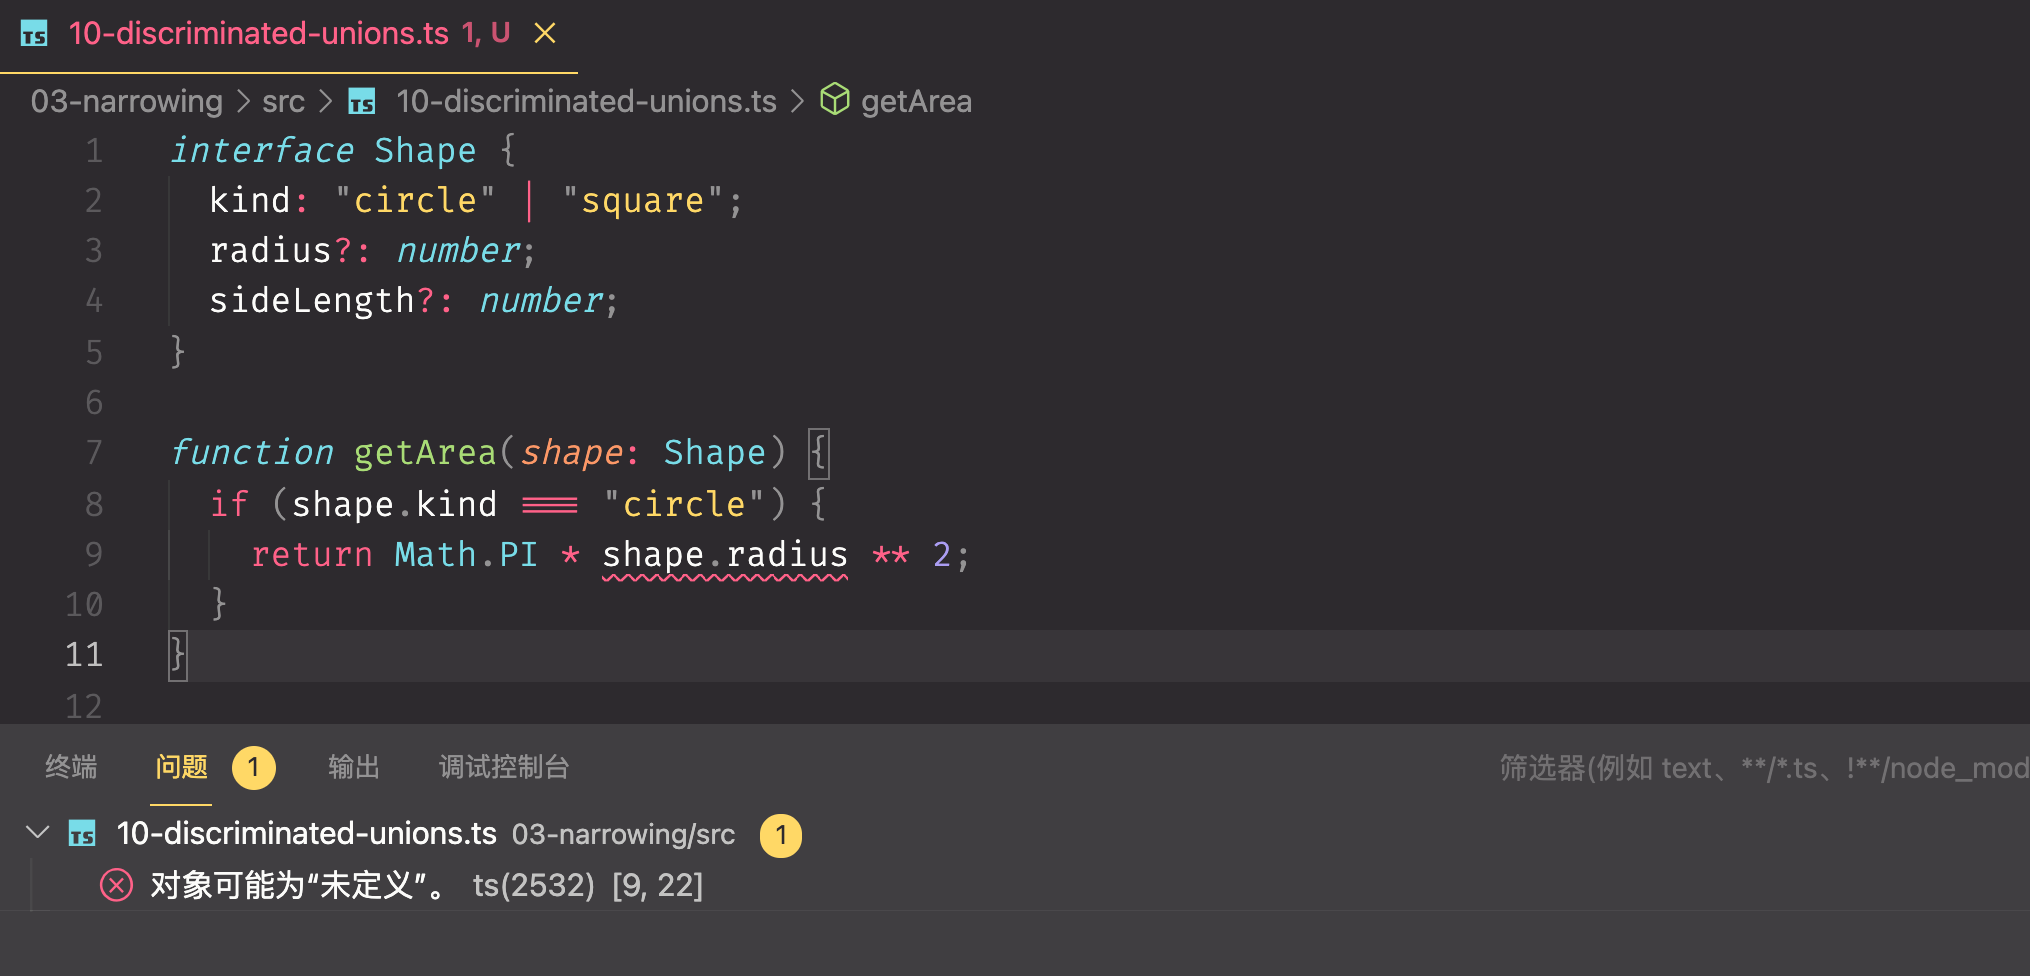Select the 10-discriminated-unions.ts row in problems list
Image resolution: width=2030 pixels, height=976 pixels.
tap(1015, 834)
